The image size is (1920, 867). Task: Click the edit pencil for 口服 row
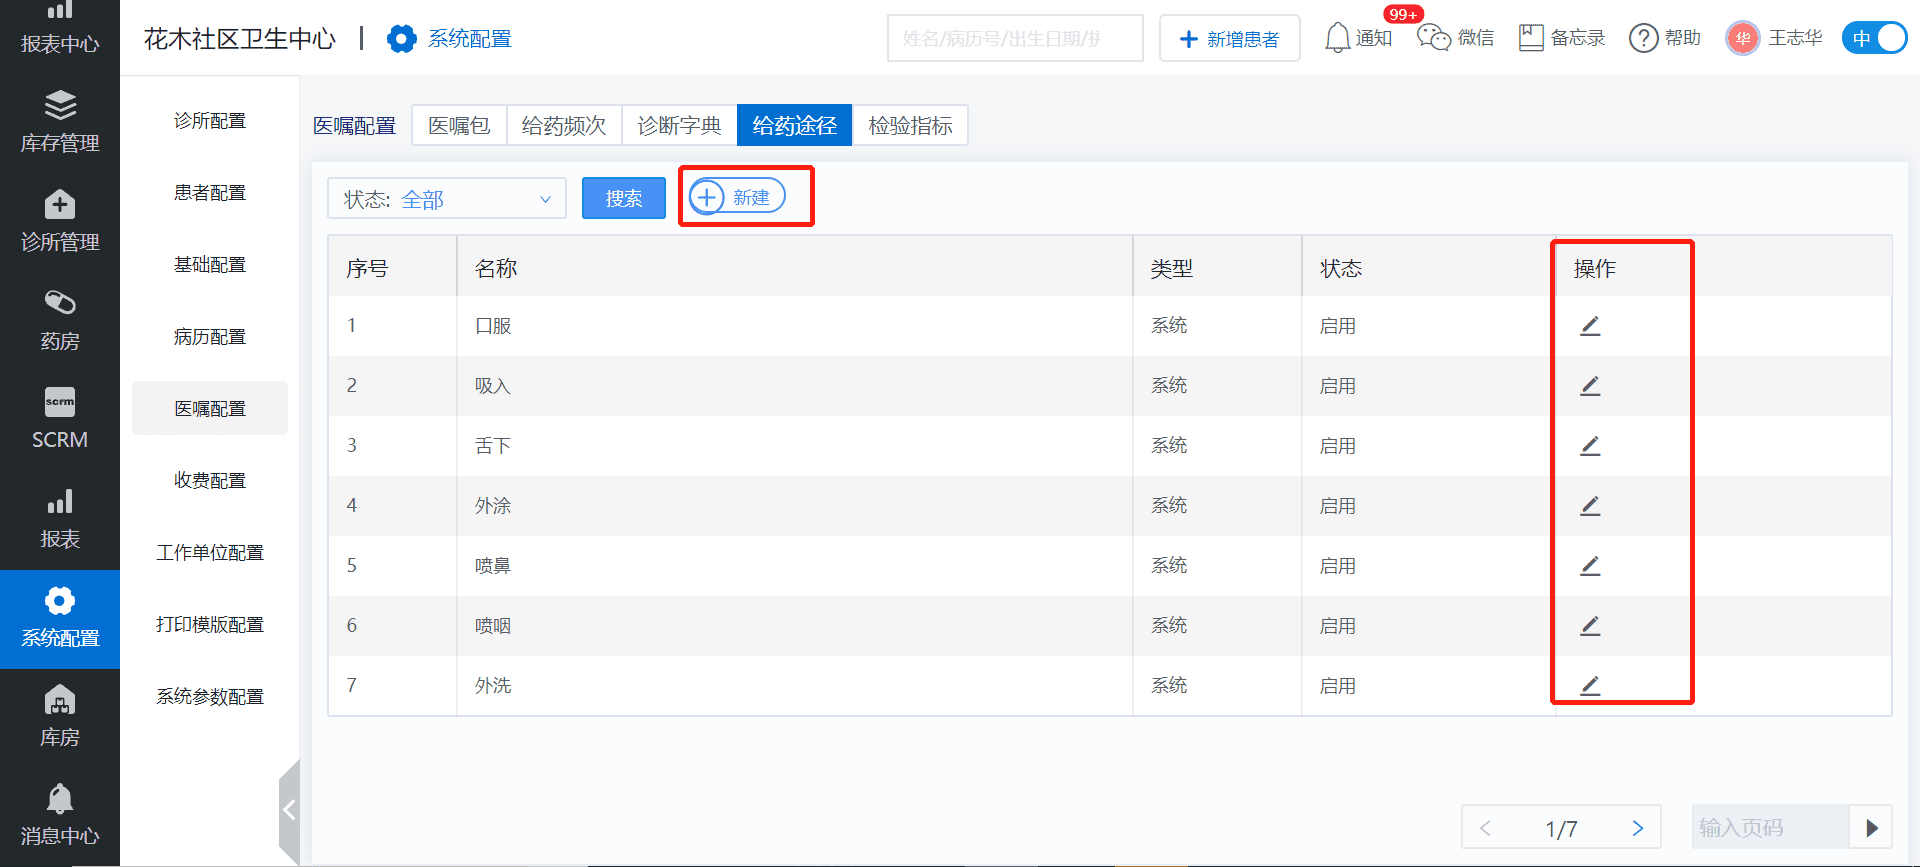(x=1590, y=326)
